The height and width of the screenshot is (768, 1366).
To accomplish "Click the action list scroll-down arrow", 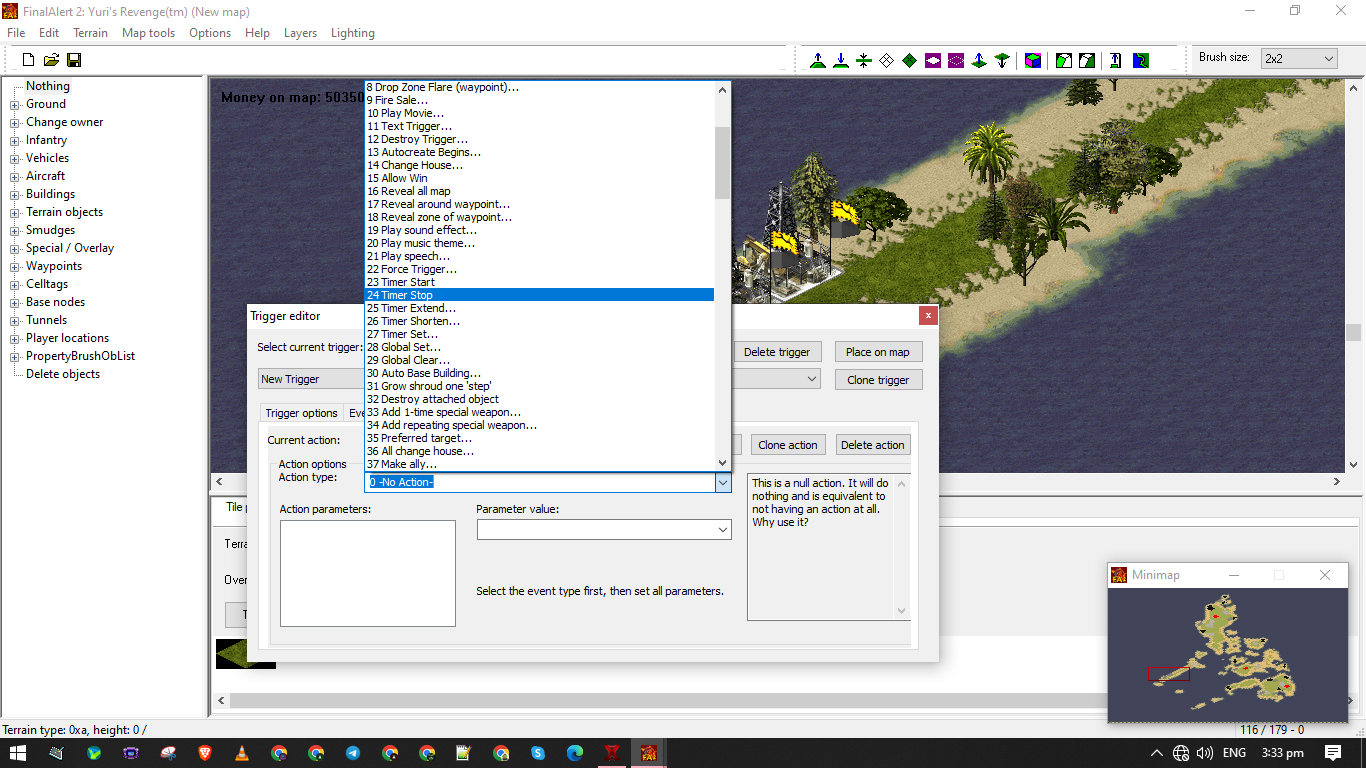I will [x=723, y=462].
